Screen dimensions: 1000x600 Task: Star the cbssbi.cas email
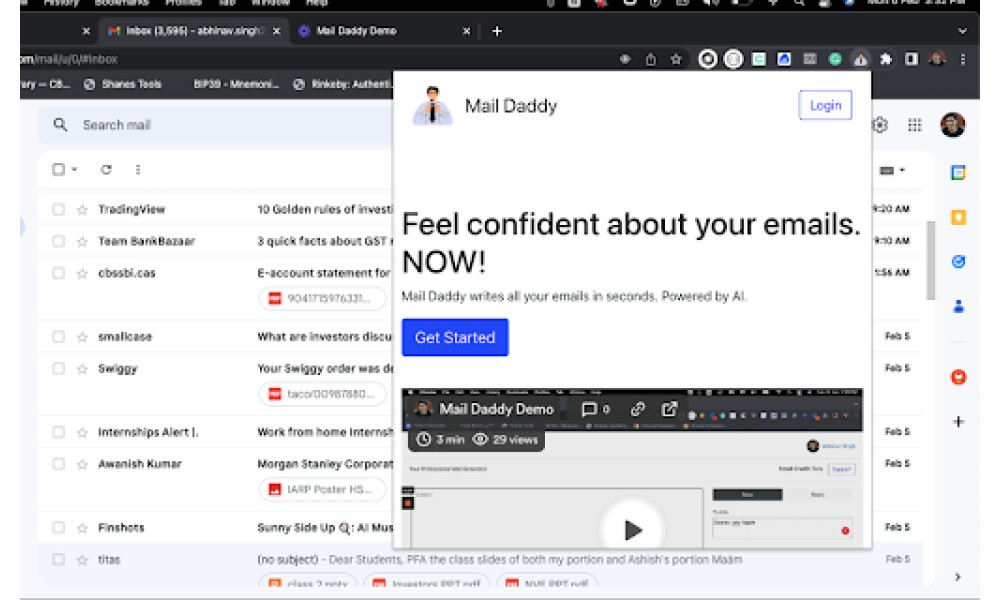point(82,273)
